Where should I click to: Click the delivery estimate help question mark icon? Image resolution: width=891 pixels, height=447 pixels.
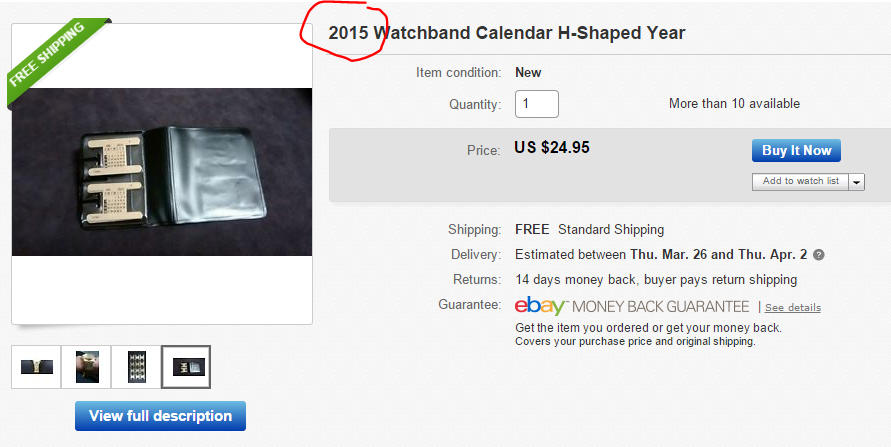click(819, 255)
